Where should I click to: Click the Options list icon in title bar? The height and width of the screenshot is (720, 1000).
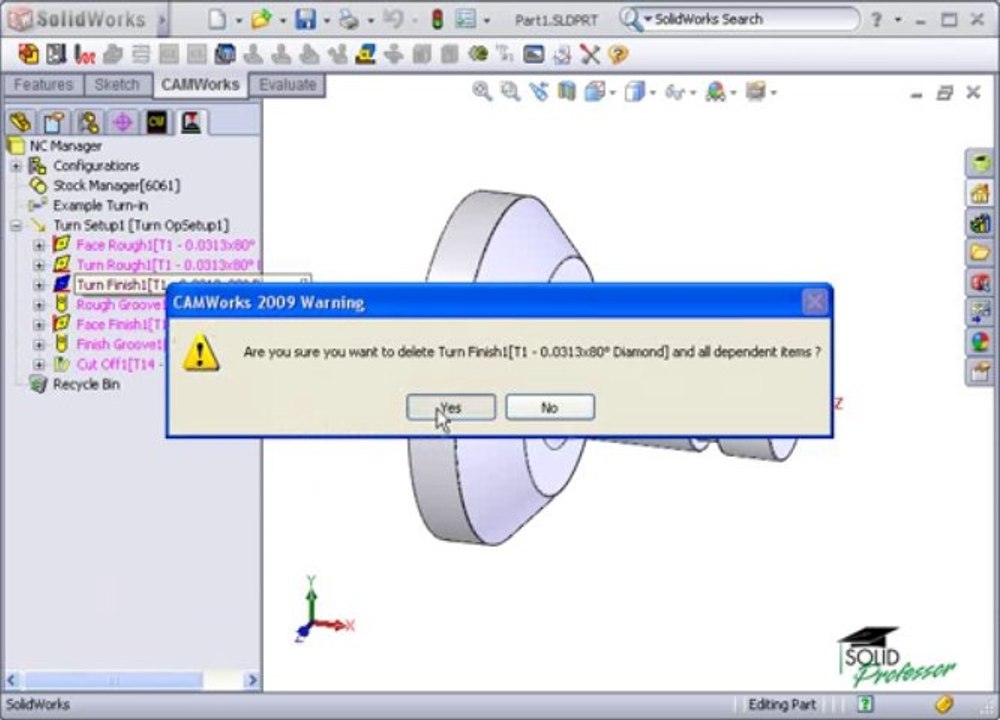[x=466, y=20]
